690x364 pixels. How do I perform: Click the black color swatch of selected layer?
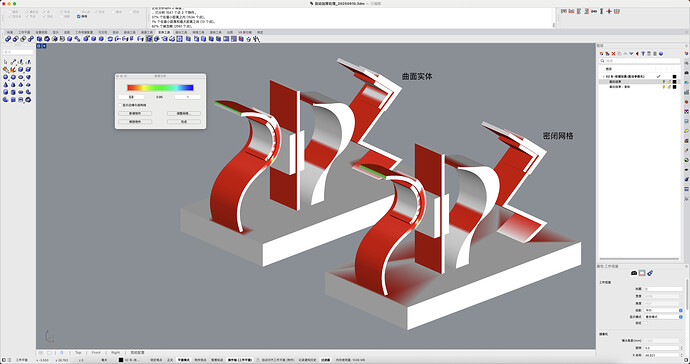(675, 82)
